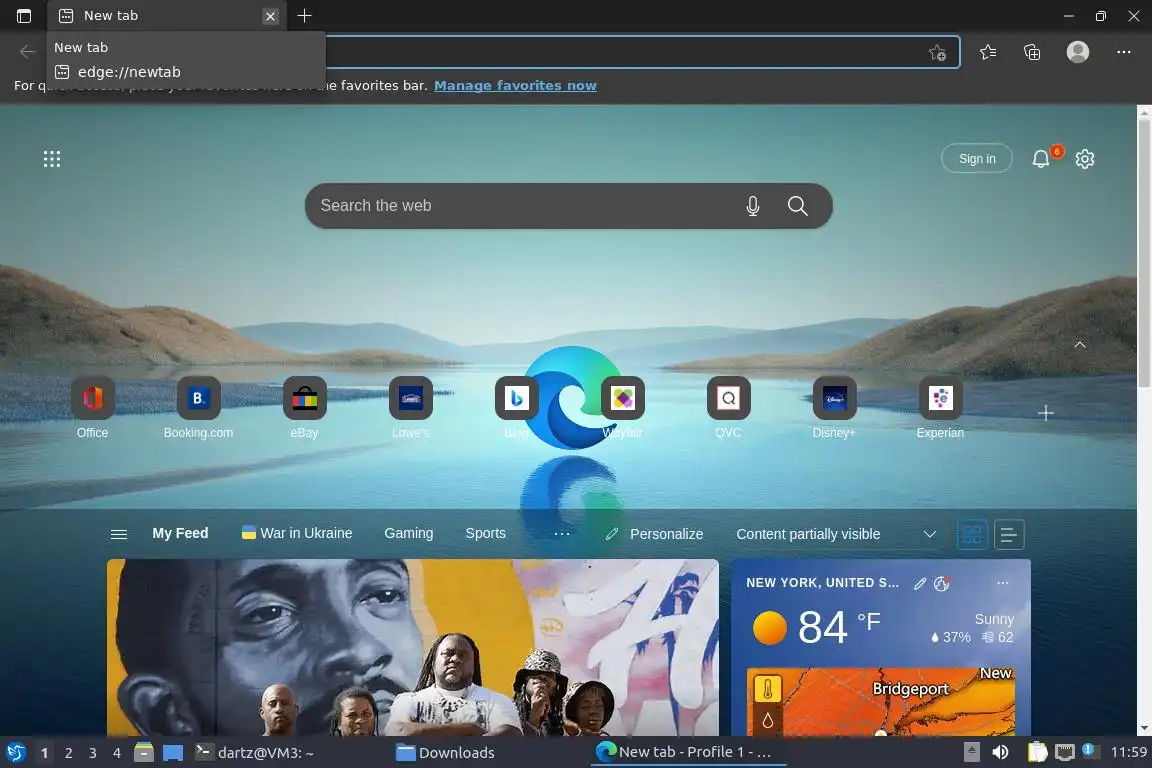Select the My Feed tab
Viewport: 1152px width, 768px height.
[x=180, y=534]
